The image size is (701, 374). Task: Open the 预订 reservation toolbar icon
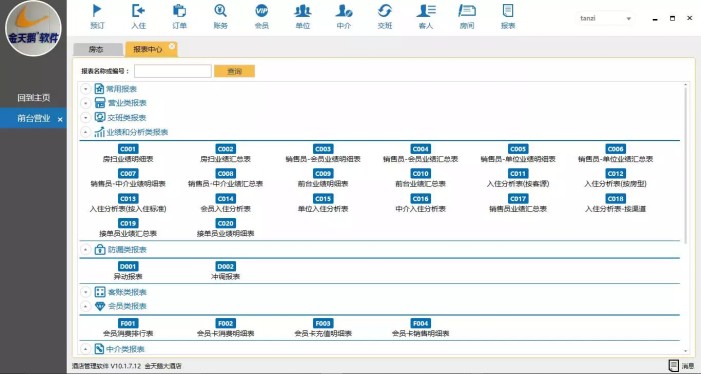[x=97, y=17]
